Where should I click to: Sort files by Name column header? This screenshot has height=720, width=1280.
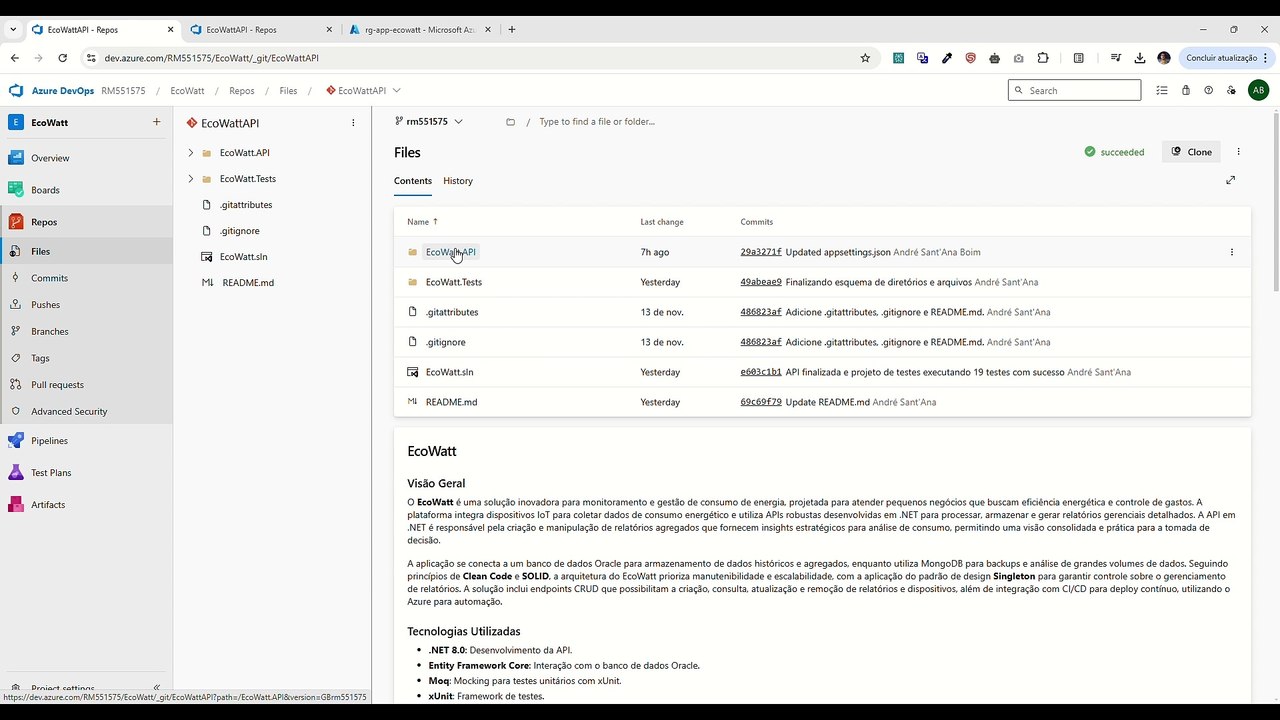pyautogui.click(x=422, y=222)
